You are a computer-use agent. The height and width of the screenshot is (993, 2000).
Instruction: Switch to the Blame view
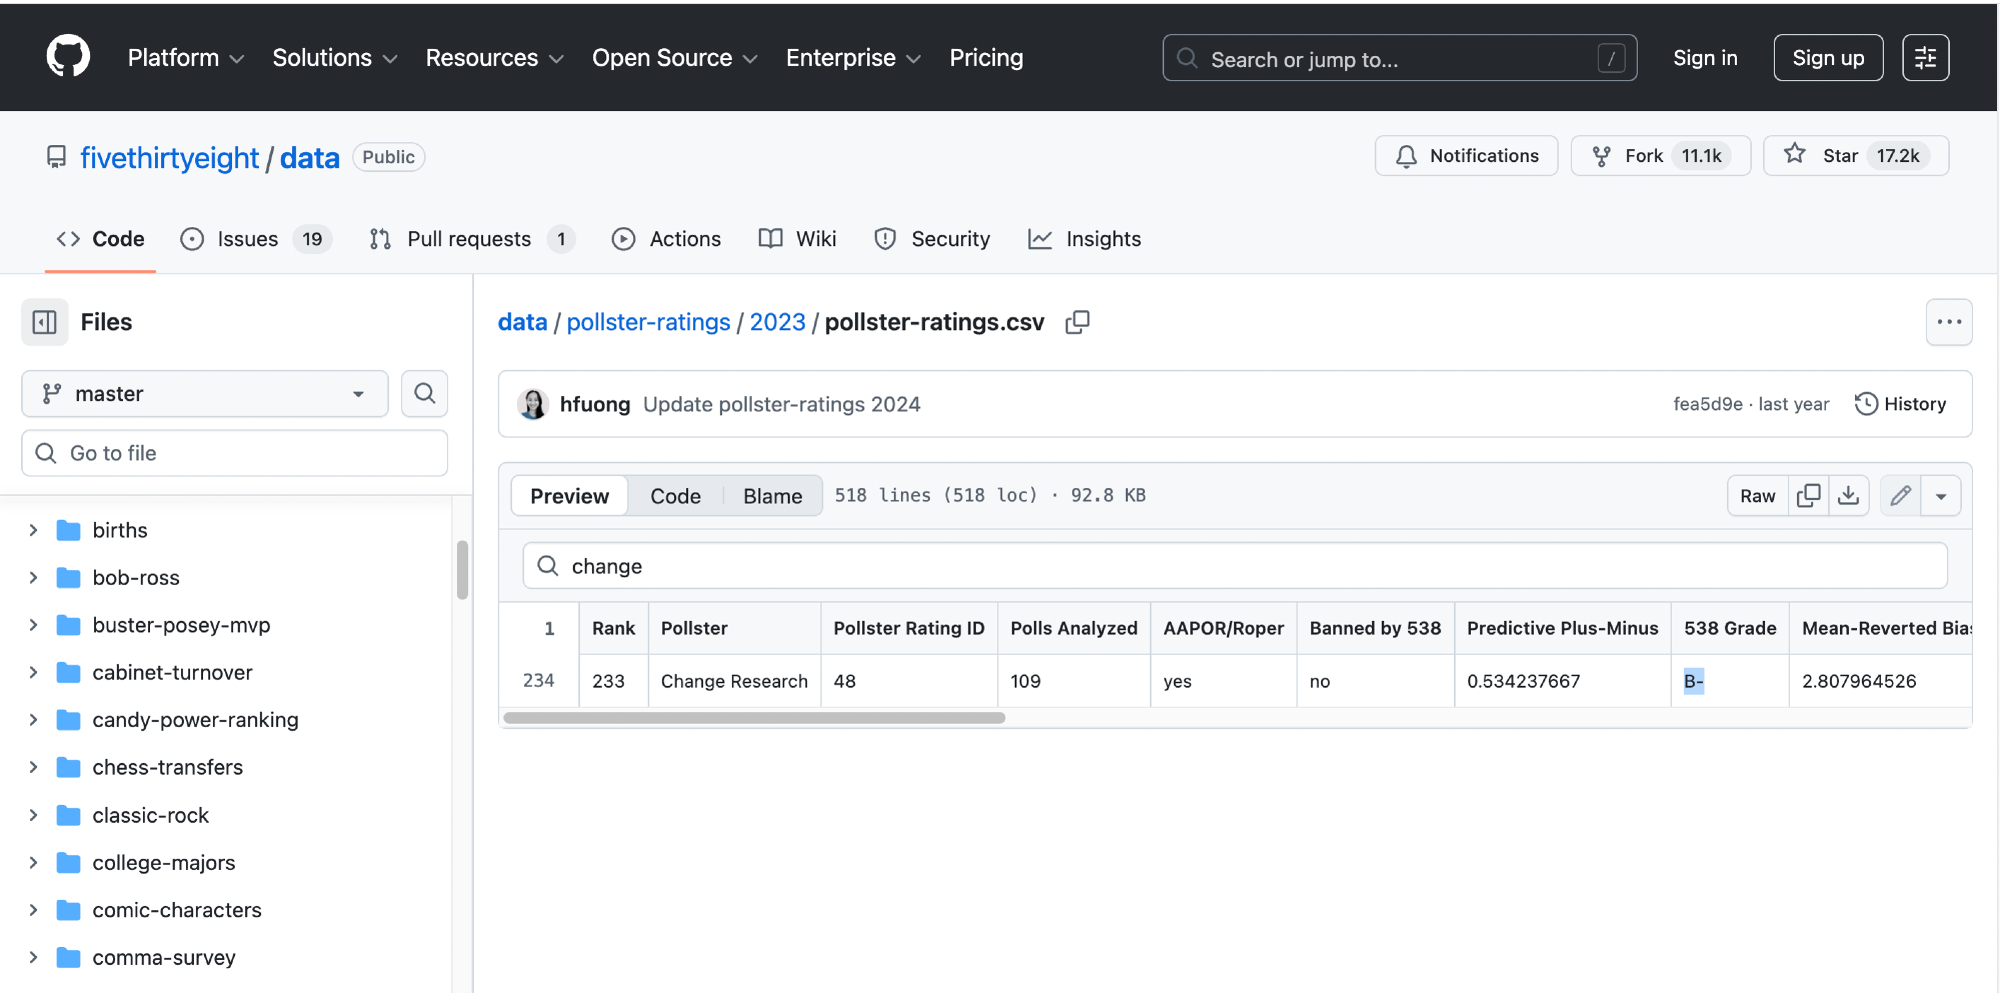772,496
